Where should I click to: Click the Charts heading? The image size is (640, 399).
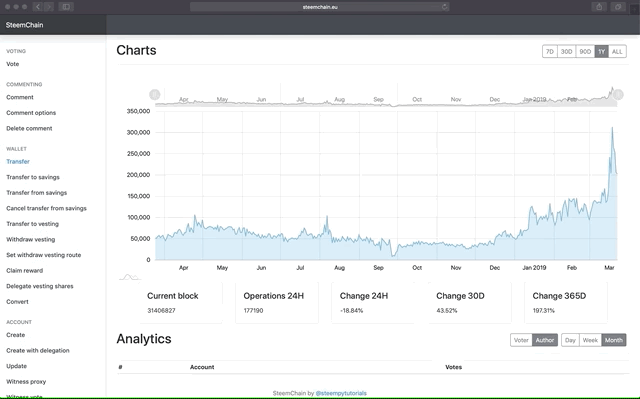tap(136, 50)
